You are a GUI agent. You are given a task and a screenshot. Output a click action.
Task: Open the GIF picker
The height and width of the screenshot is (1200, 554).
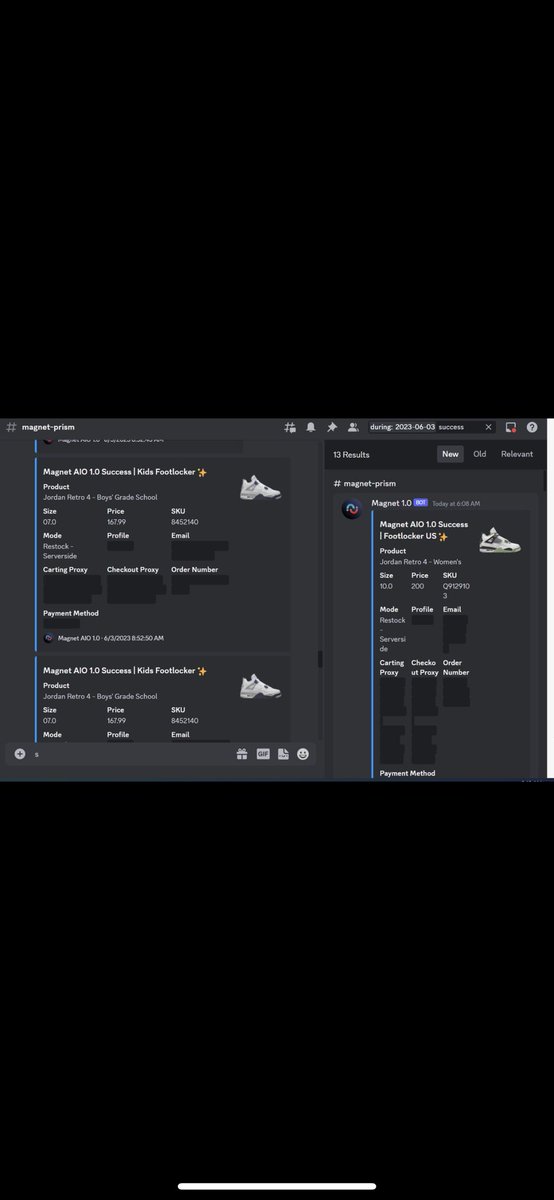point(263,754)
